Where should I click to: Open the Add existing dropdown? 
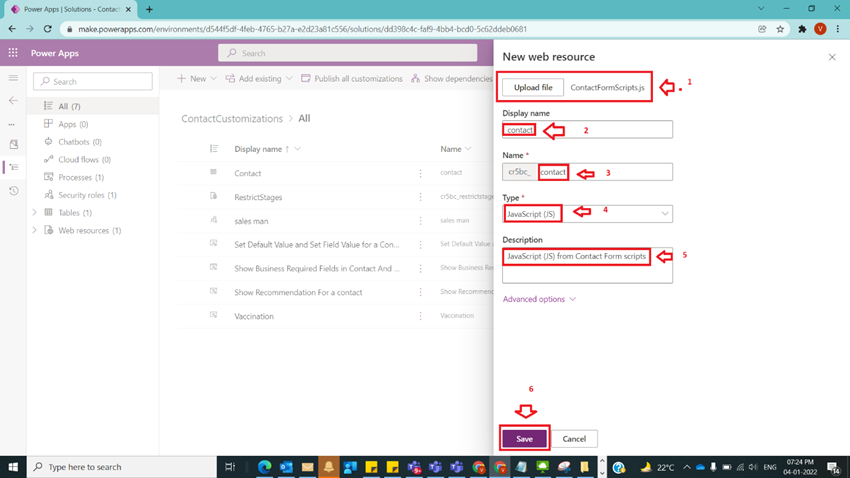(259, 79)
